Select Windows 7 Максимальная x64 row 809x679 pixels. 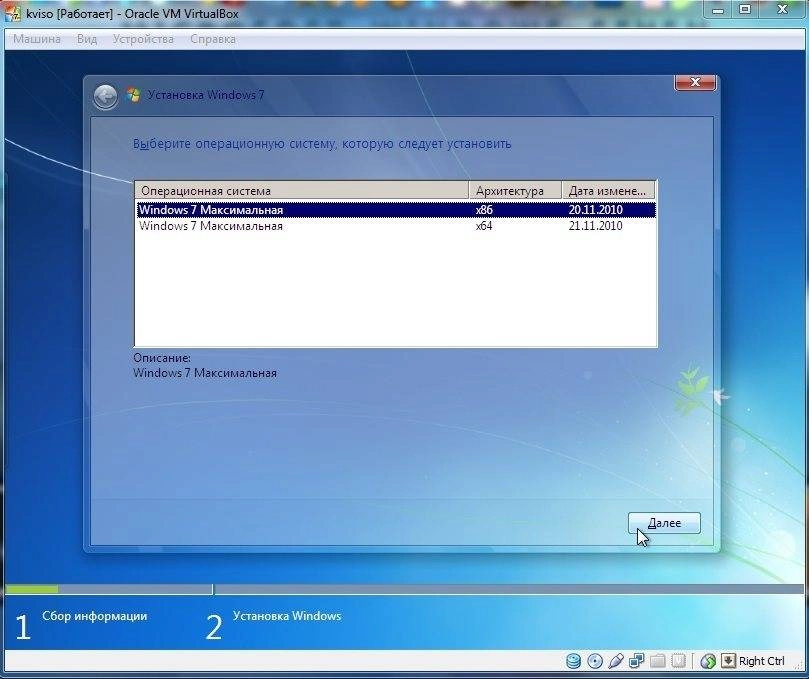396,226
